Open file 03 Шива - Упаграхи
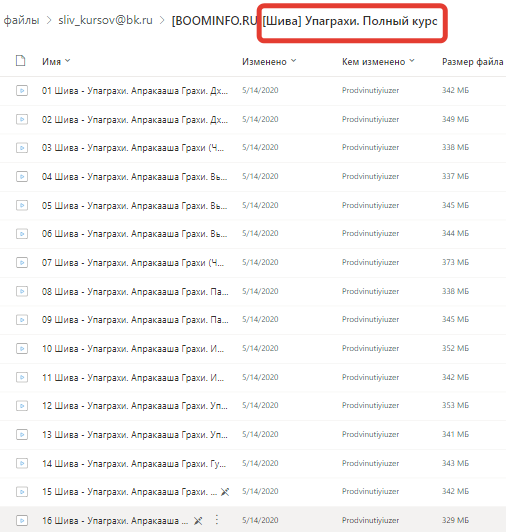This screenshot has height=532, width=506. [133, 148]
